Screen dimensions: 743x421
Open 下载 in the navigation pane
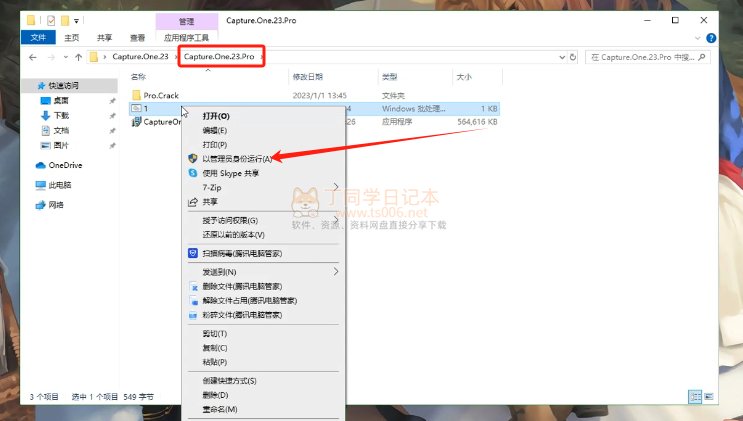61,115
